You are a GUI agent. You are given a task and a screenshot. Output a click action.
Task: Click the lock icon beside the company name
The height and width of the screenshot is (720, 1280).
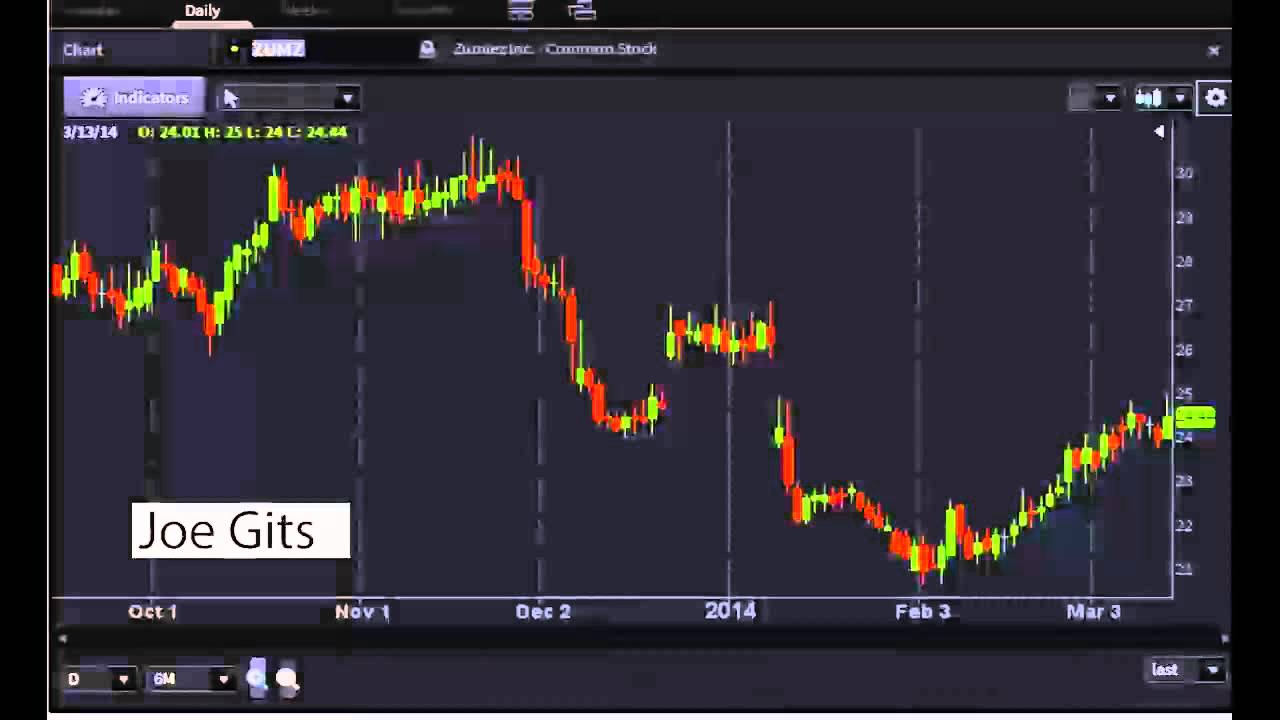[x=428, y=49]
